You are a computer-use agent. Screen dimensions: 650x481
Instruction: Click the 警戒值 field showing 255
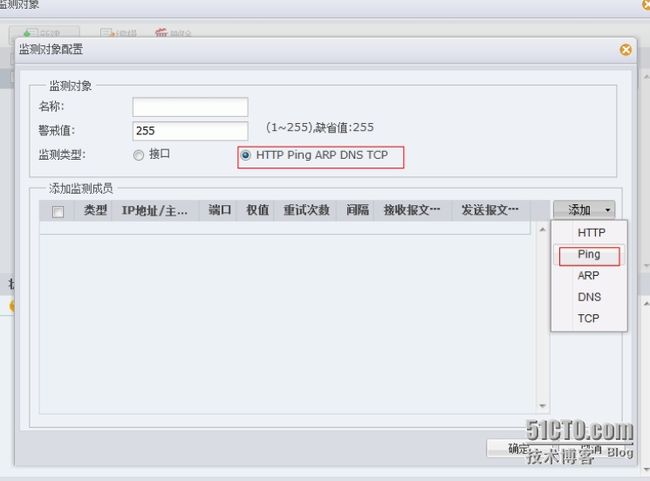coord(190,131)
